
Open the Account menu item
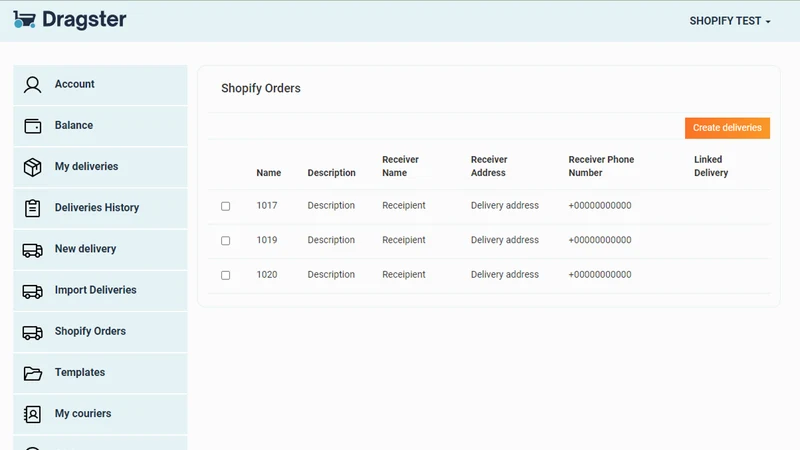pyautogui.click(x=100, y=85)
